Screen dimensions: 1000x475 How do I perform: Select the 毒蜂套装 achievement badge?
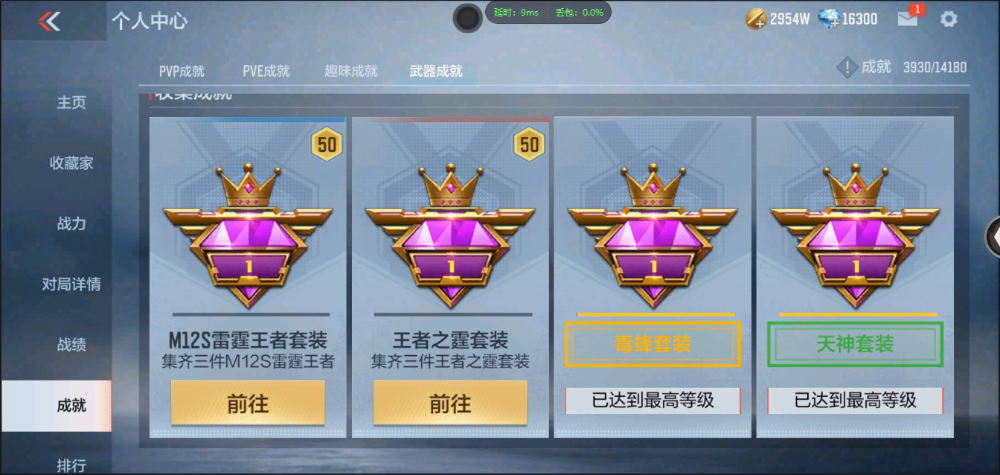click(652, 236)
